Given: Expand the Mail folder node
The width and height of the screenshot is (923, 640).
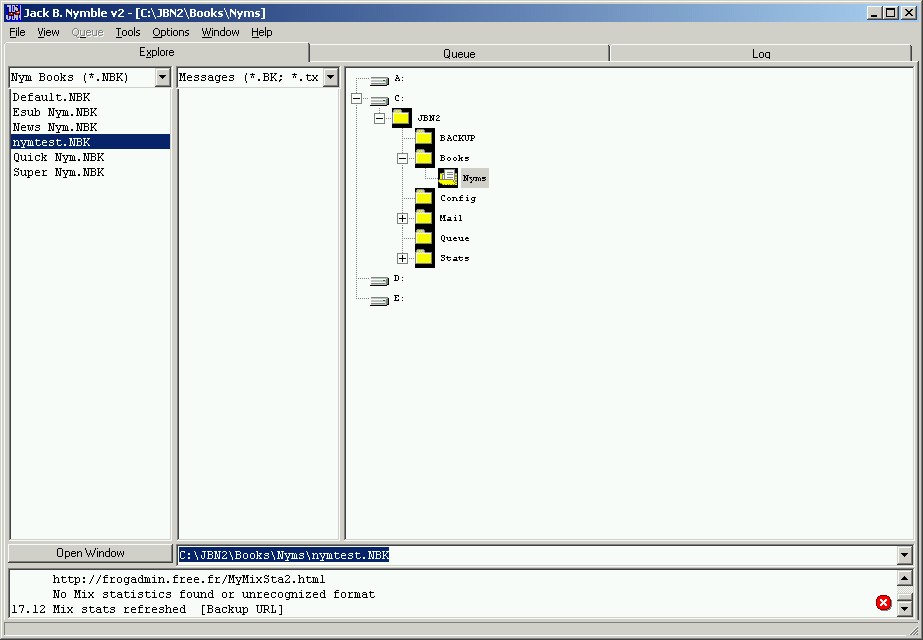Looking at the screenshot, I should pos(402,218).
